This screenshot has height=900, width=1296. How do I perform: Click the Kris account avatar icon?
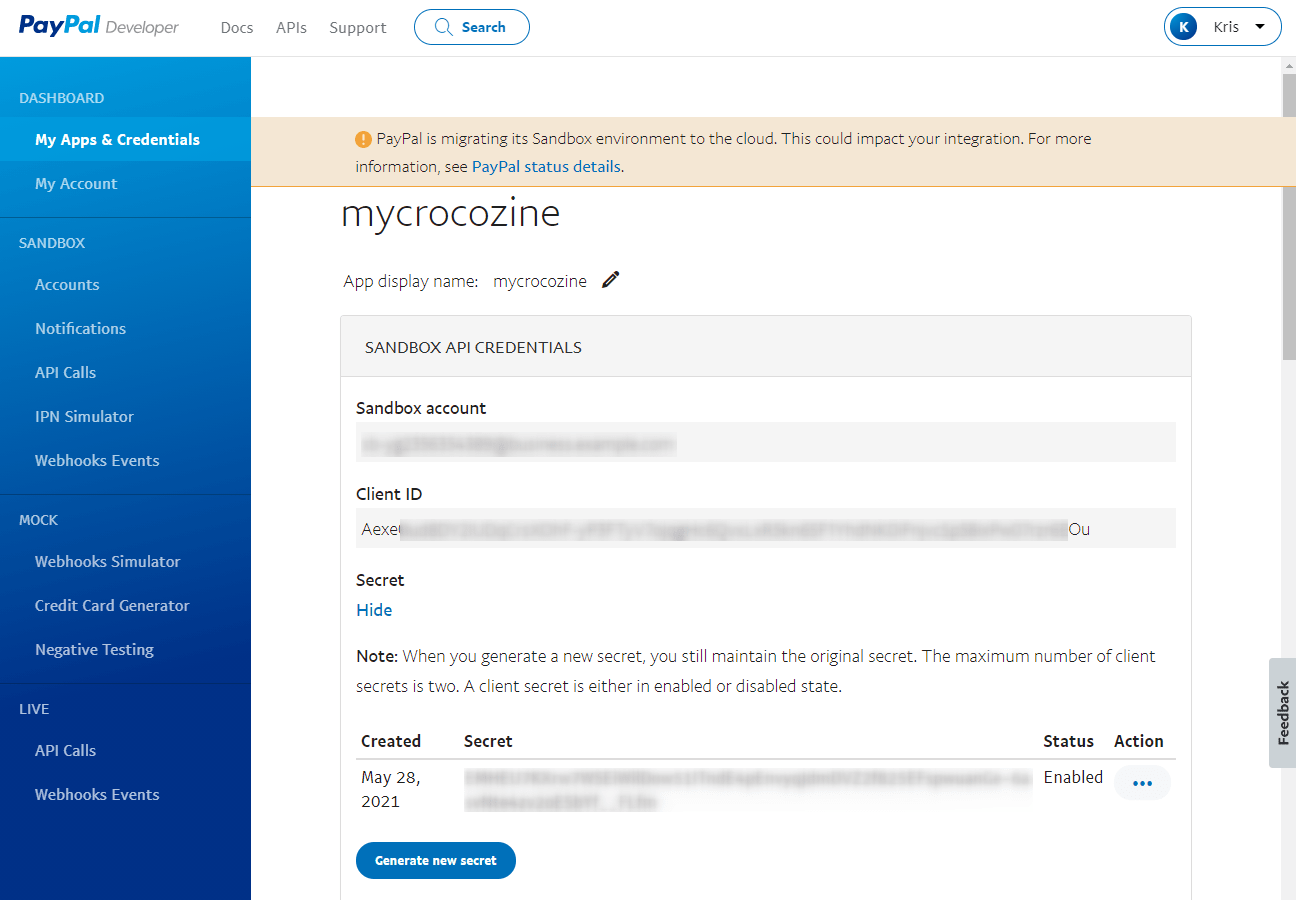tap(1184, 26)
